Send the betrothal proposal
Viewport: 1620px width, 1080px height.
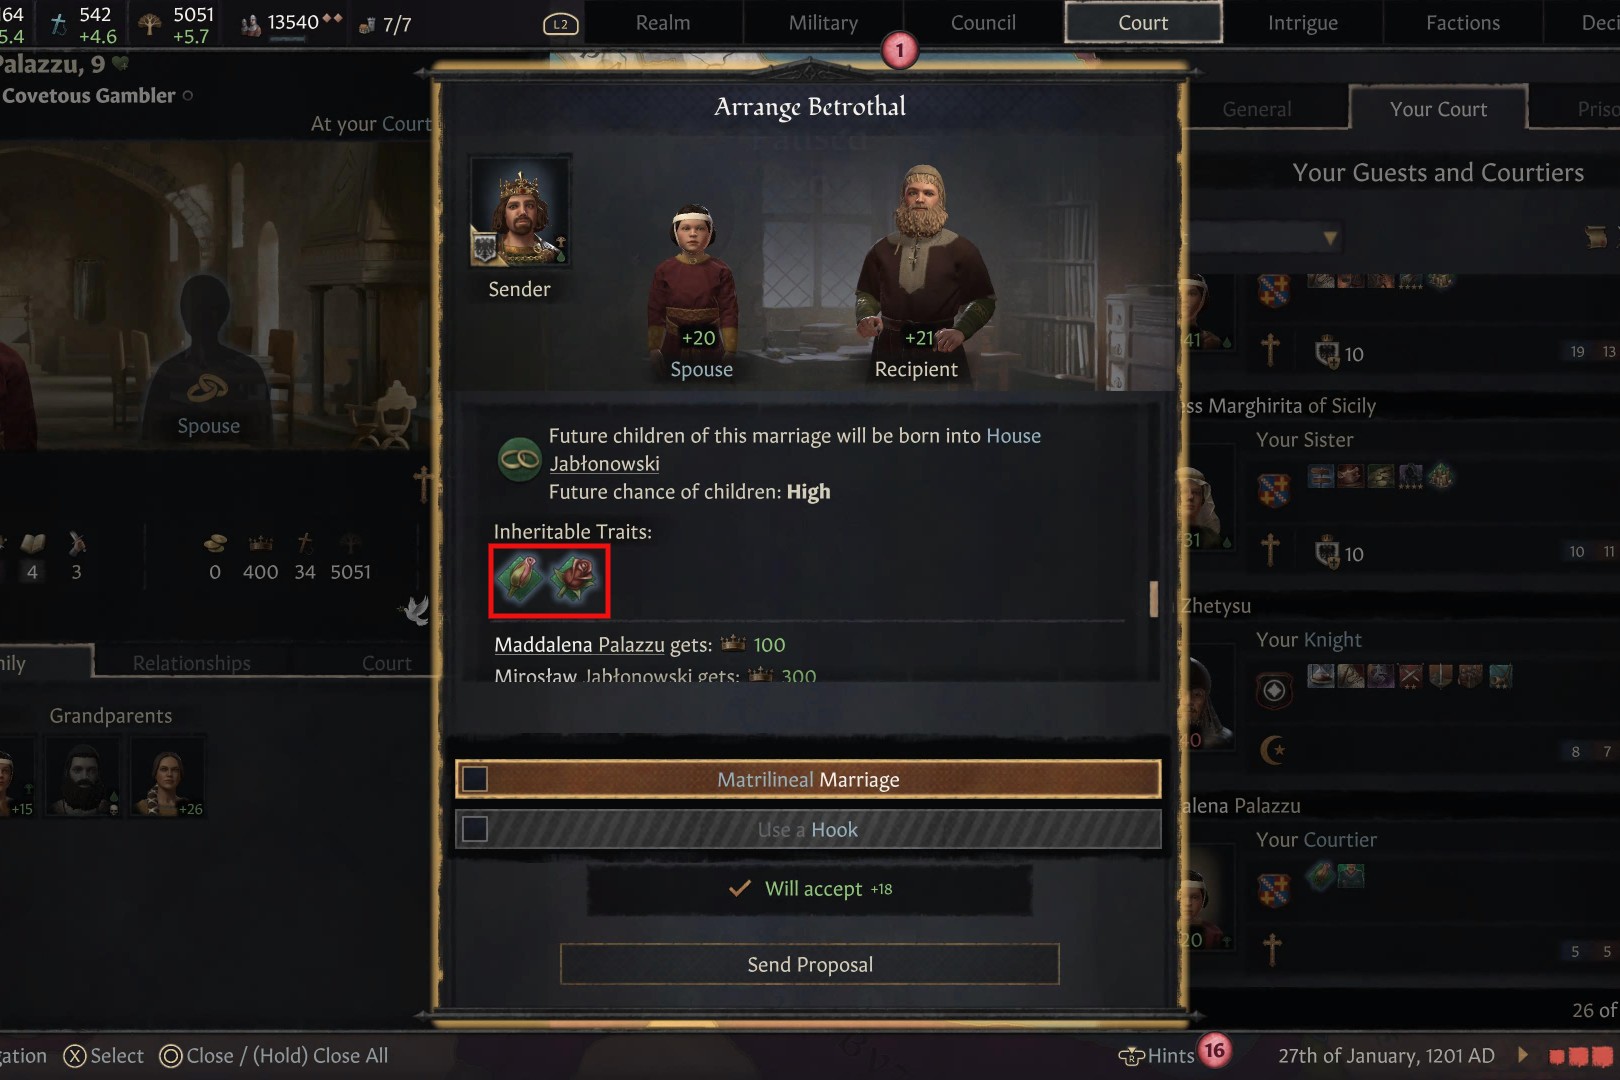coord(809,964)
